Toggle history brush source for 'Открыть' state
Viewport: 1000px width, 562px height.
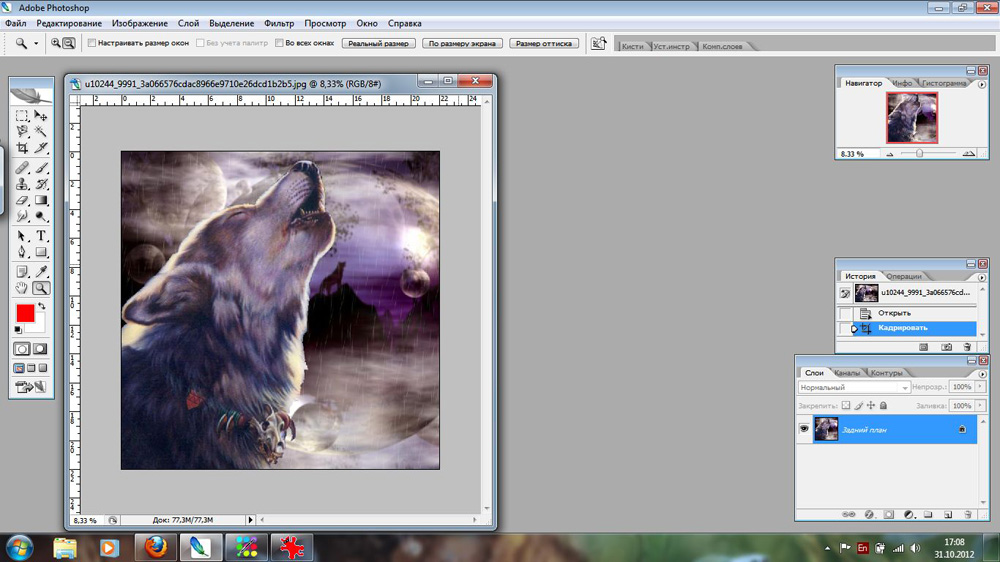pyautogui.click(x=846, y=313)
